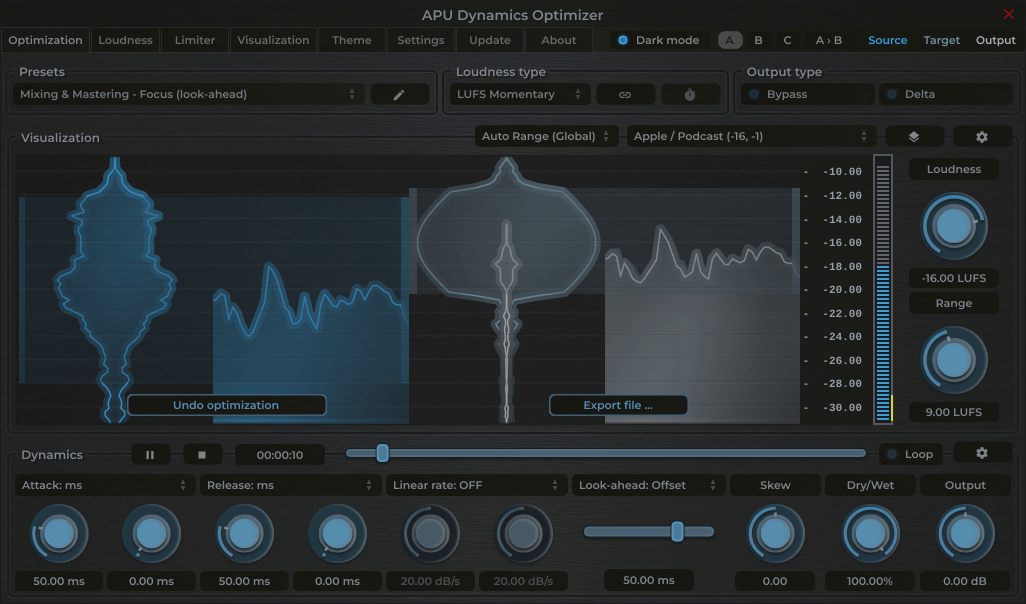
Task: Click the Export file button
Action: pos(618,405)
